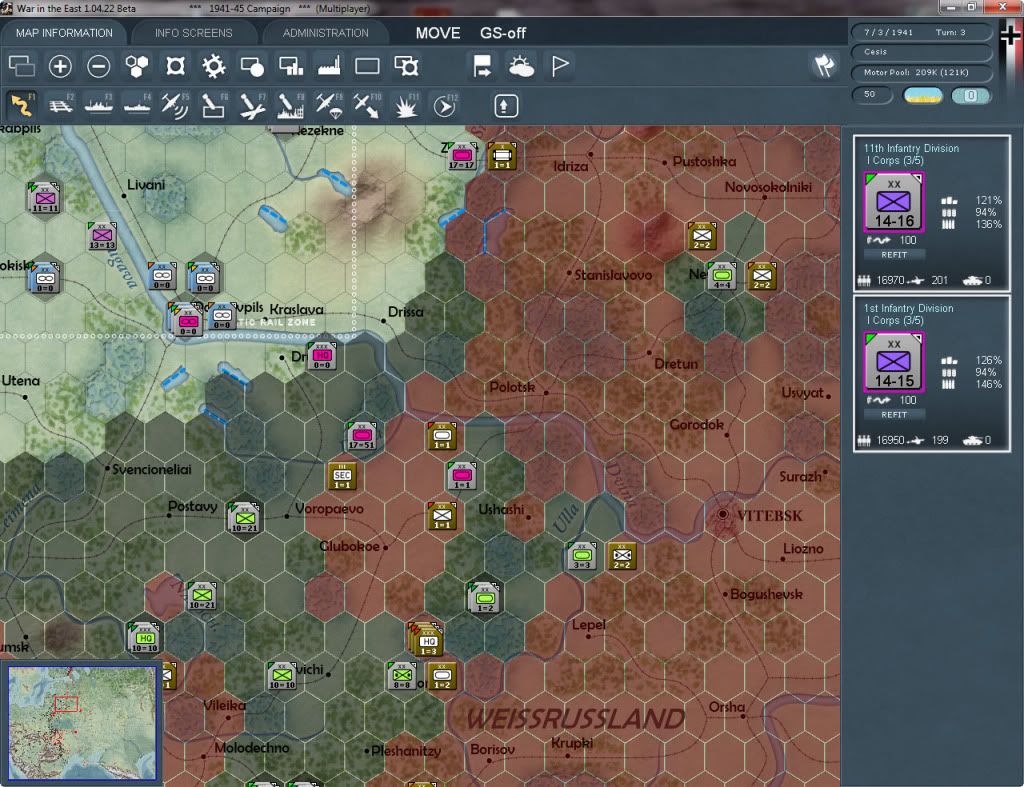Open the Info Screens tab
This screenshot has width=1024, height=787.
pyautogui.click(x=193, y=33)
